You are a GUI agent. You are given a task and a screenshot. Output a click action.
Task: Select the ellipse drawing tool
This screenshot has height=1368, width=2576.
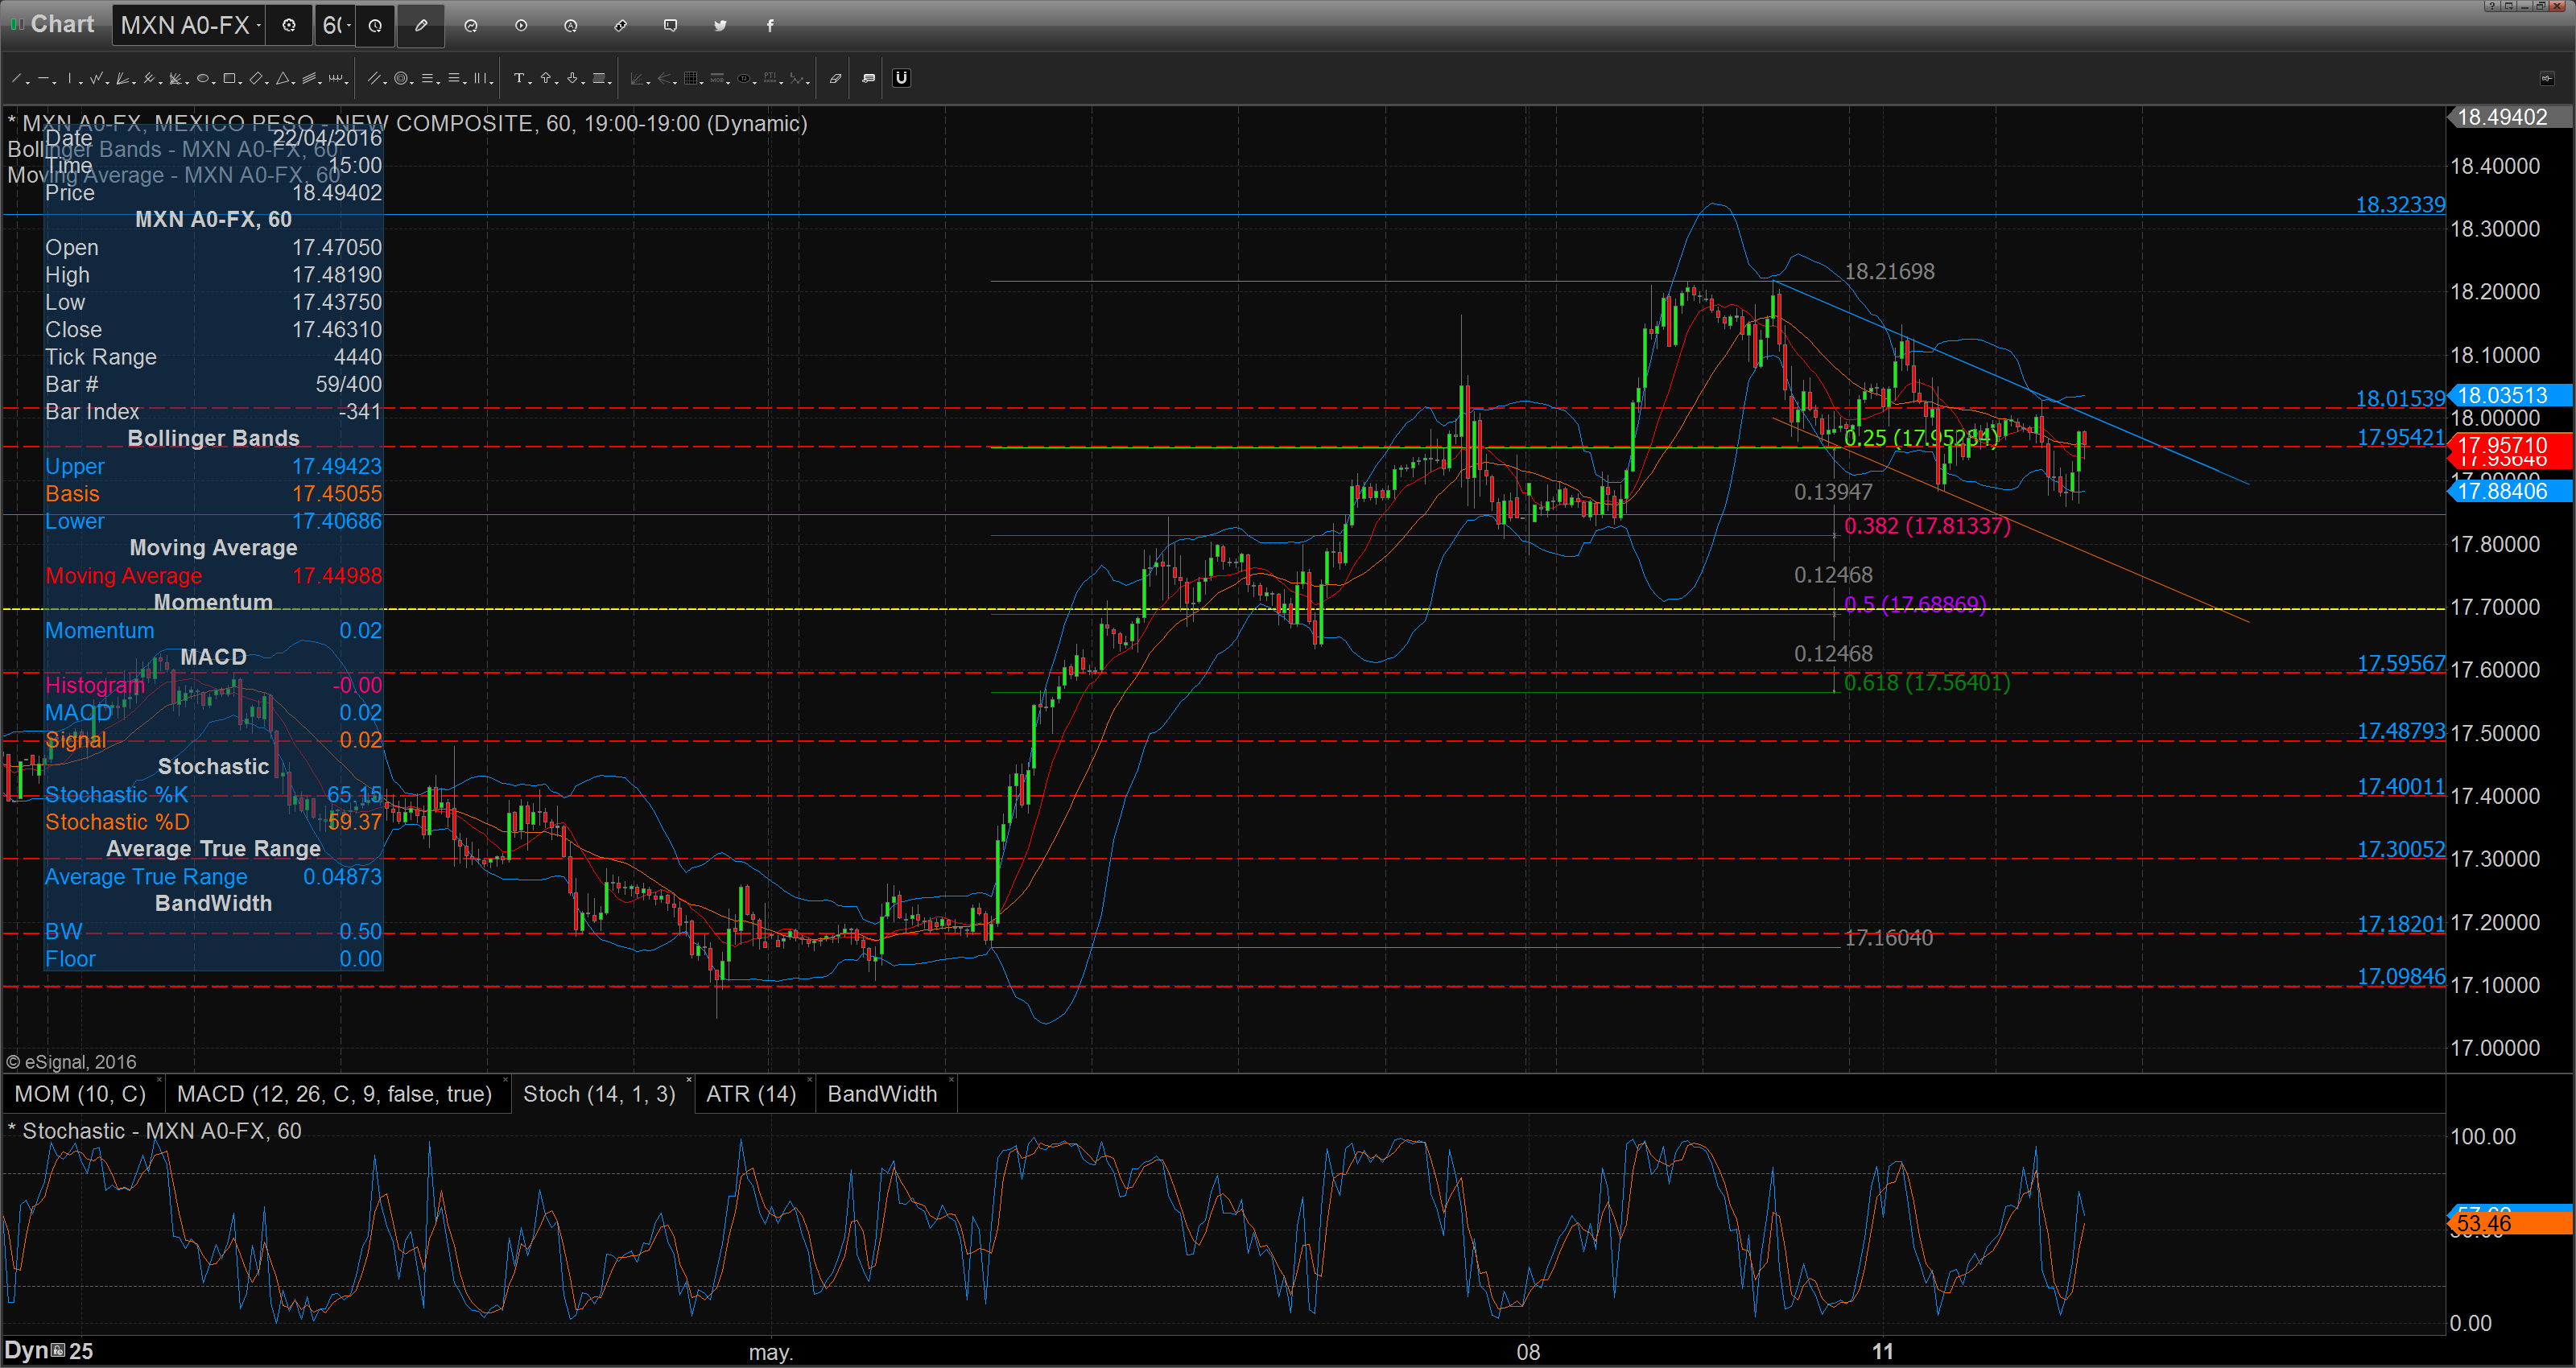(203, 78)
